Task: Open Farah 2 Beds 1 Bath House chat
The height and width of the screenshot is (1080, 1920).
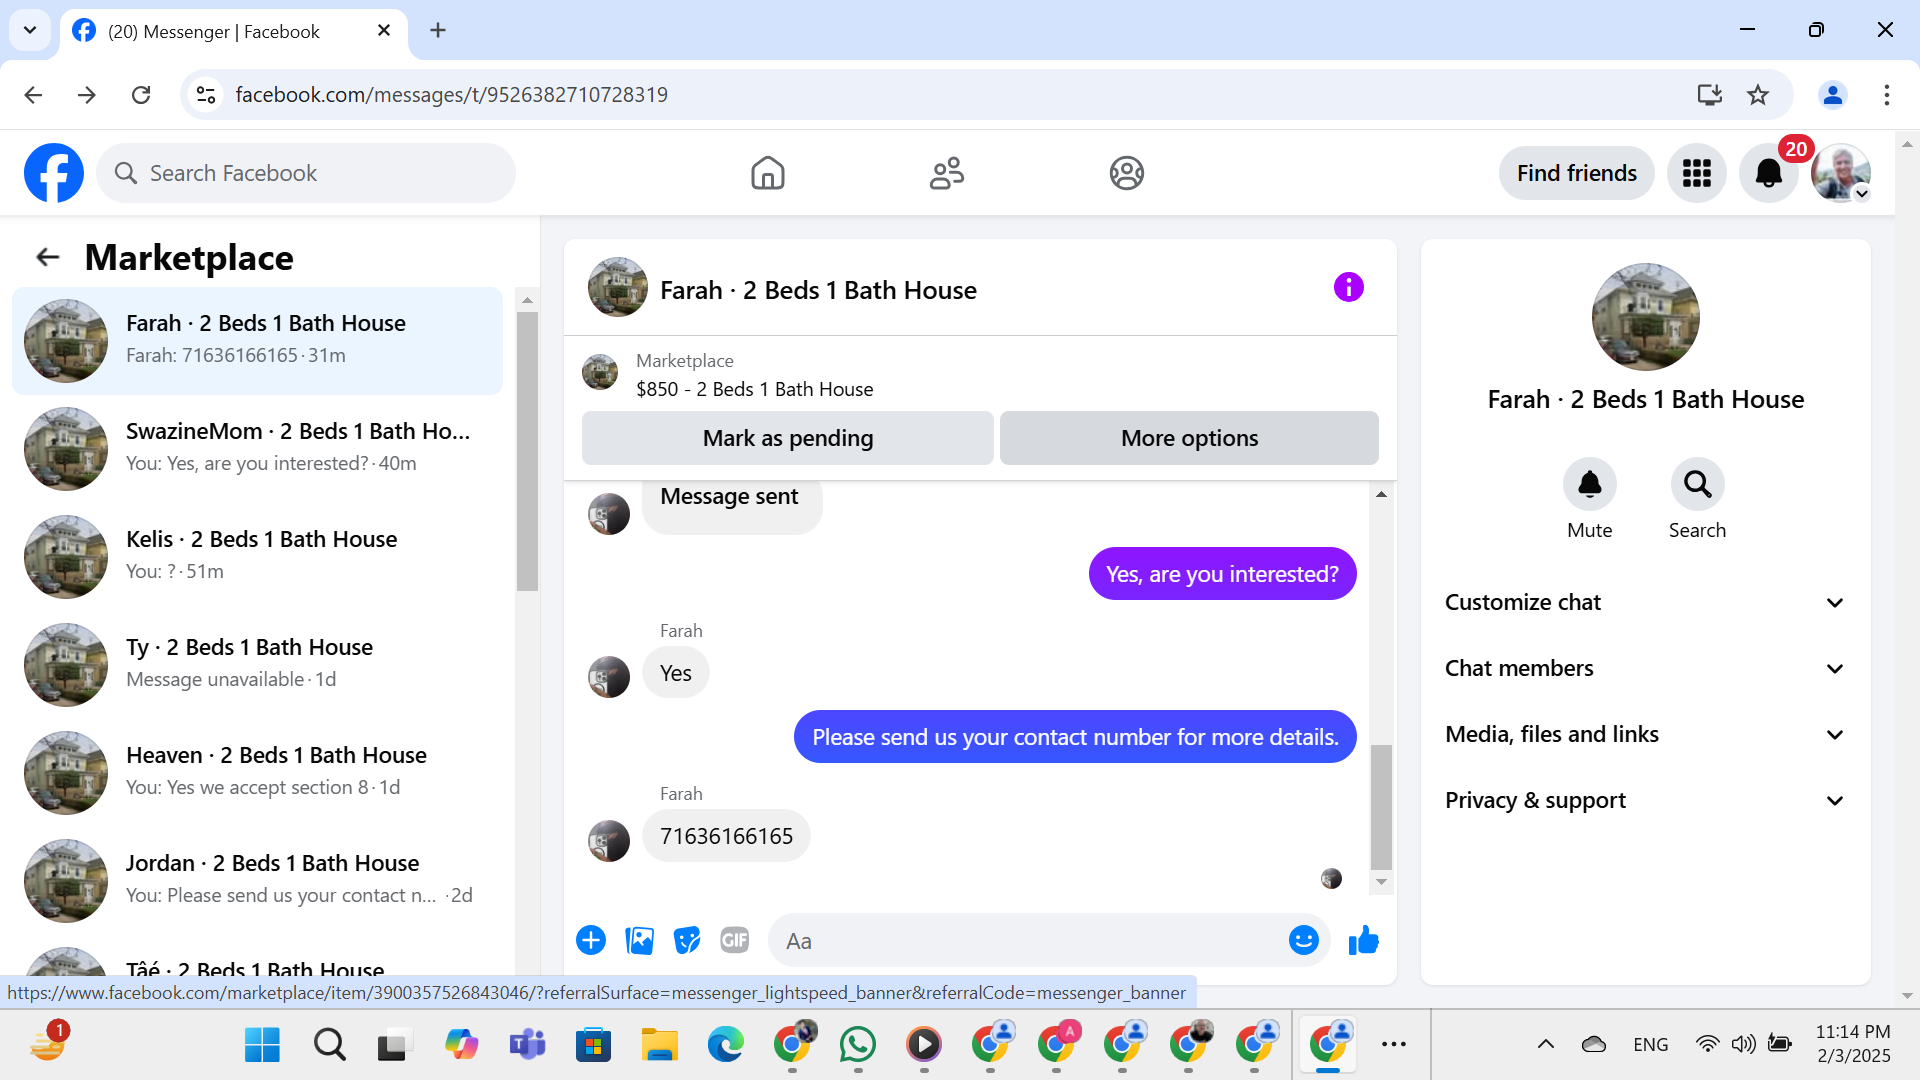Action: 257,341
